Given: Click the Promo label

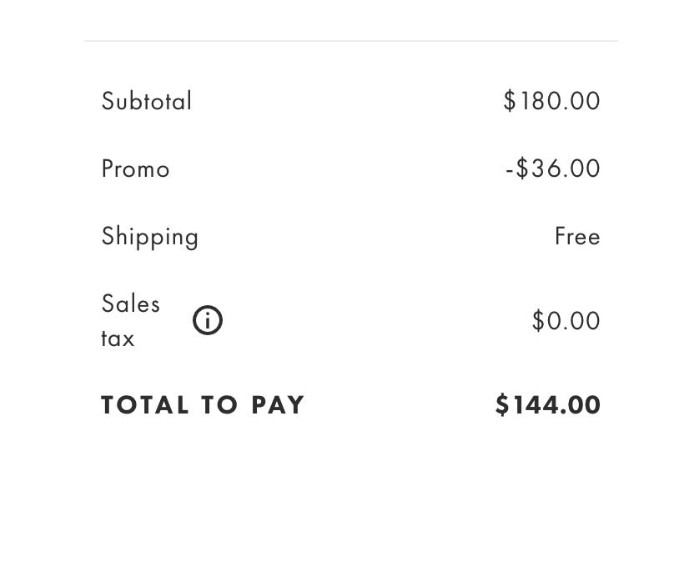Looking at the screenshot, I should [135, 169].
